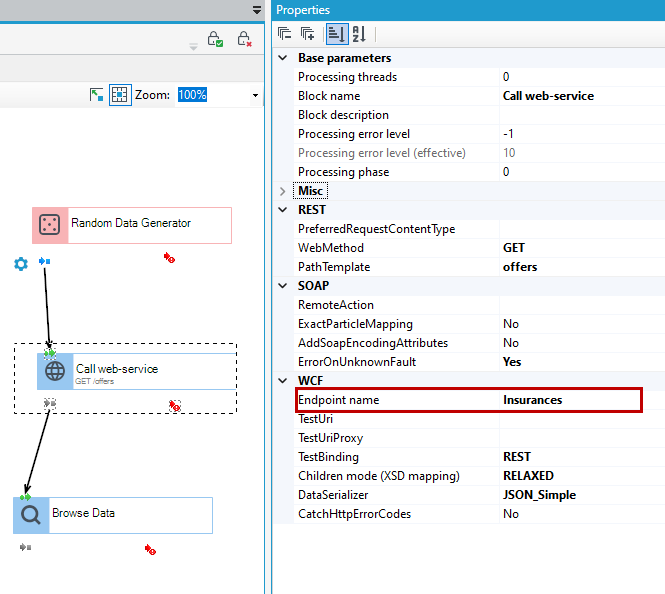
Task: Click the blue gear icon on the canvas
Action: tap(21, 264)
